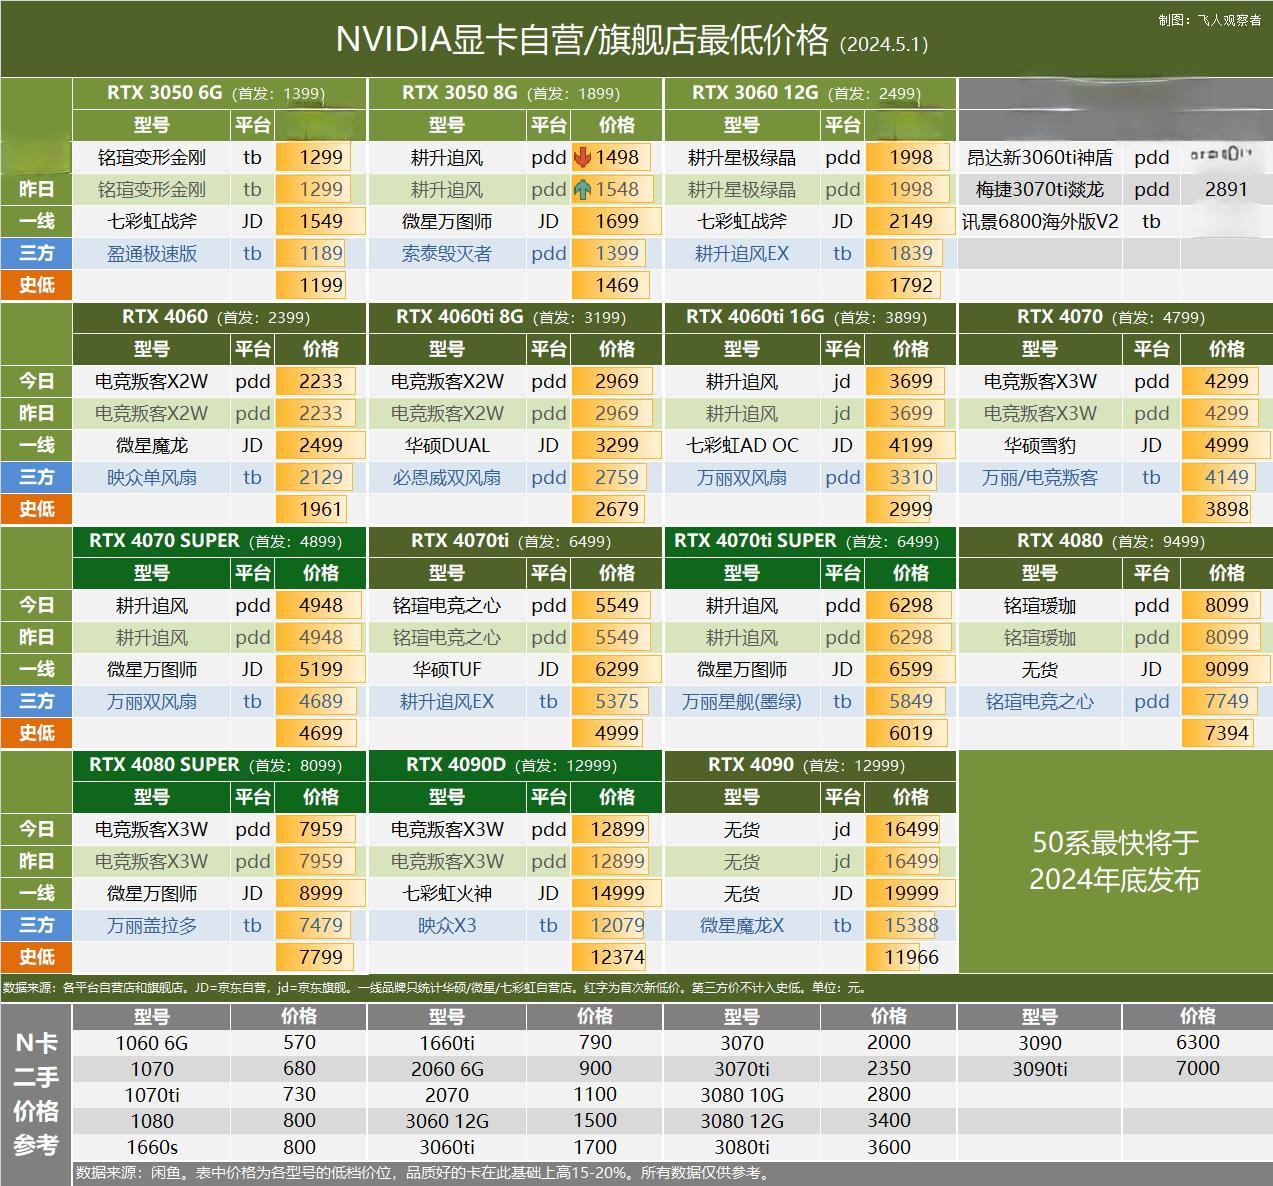Click the green up-arrow beside the 1548 price
This screenshot has width=1273, height=1186.
tap(583, 189)
